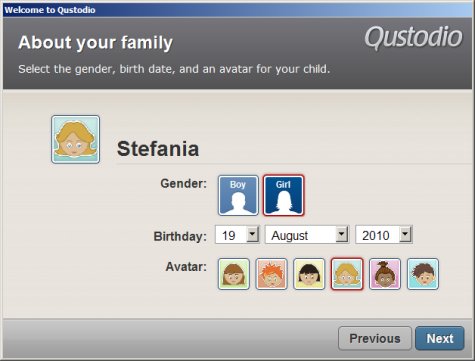Open the birthday day dropdown
This screenshot has width=475, height=361.
pyautogui.click(x=253, y=234)
